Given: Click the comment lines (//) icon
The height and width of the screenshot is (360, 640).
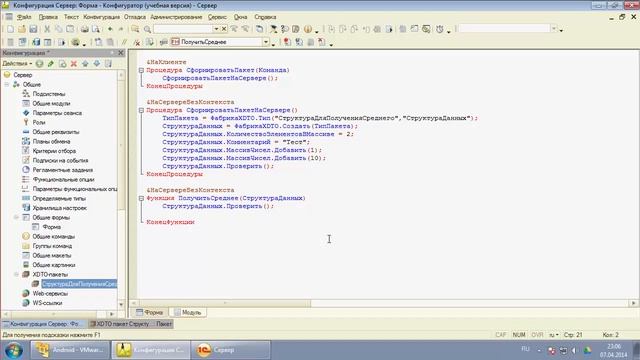Looking at the screenshot, I should coord(124,42).
